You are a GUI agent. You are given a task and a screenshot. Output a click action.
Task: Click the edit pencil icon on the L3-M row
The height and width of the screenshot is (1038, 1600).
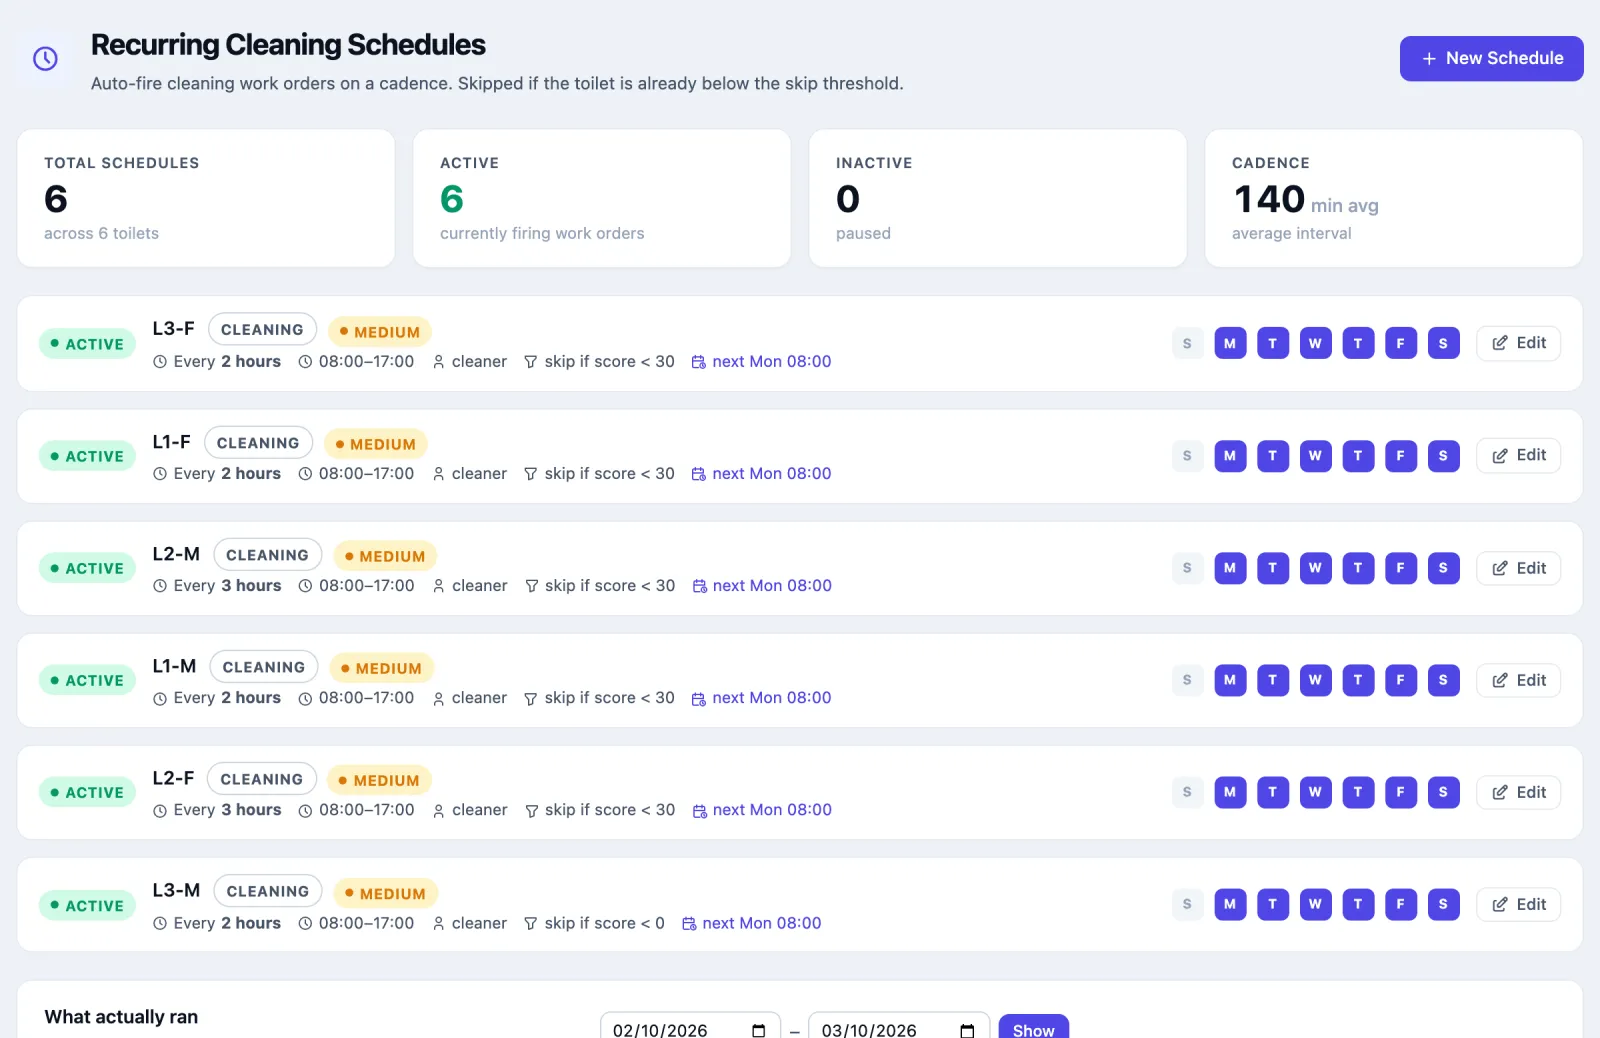(1500, 904)
